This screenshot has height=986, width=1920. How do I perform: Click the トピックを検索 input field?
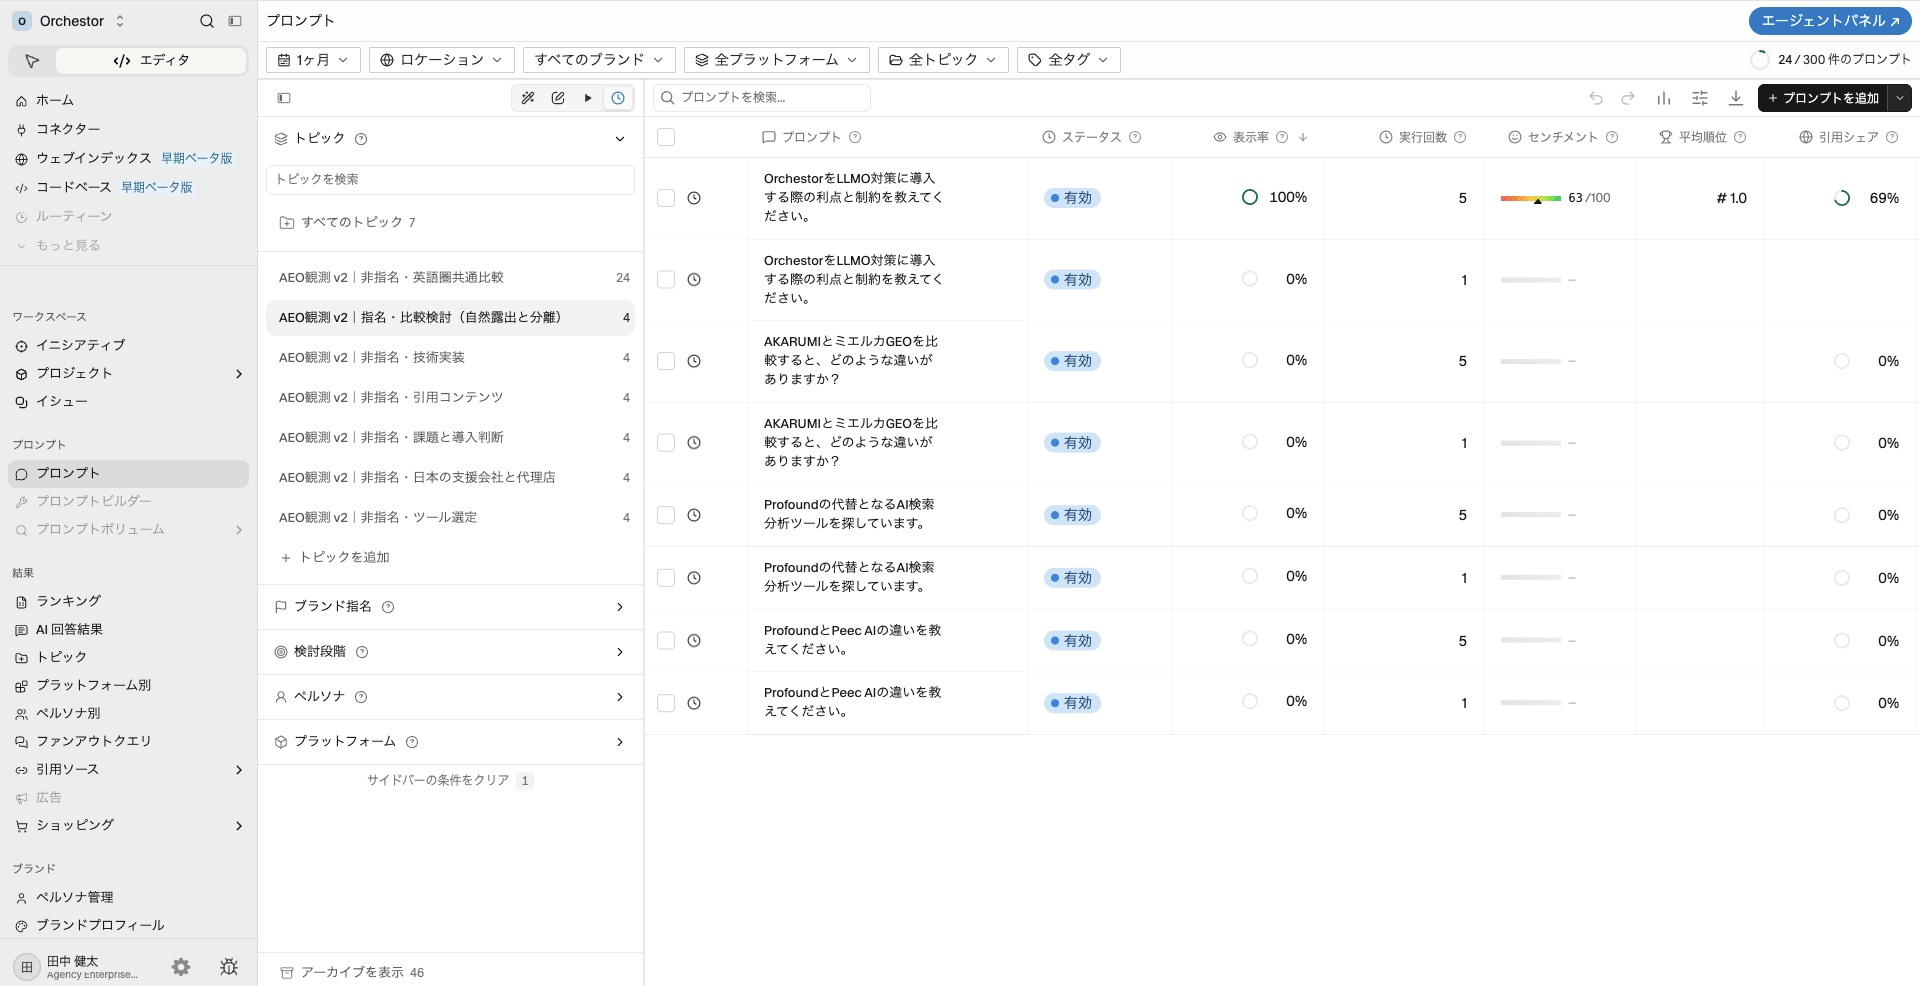tap(450, 179)
